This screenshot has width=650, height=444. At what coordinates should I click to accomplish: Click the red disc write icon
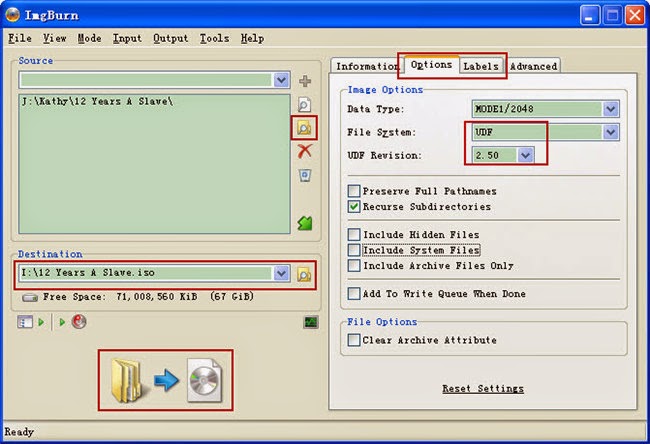(x=79, y=321)
